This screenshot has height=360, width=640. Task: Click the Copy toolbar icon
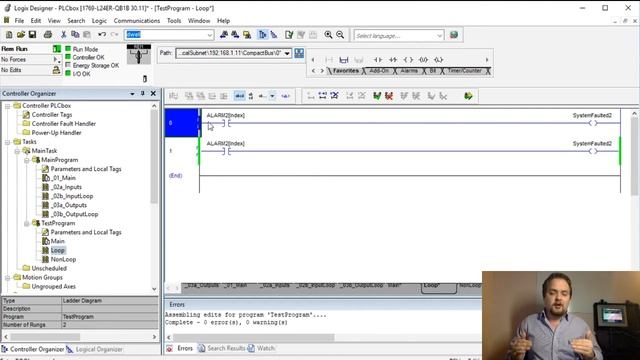pyautogui.click(x=75, y=35)
